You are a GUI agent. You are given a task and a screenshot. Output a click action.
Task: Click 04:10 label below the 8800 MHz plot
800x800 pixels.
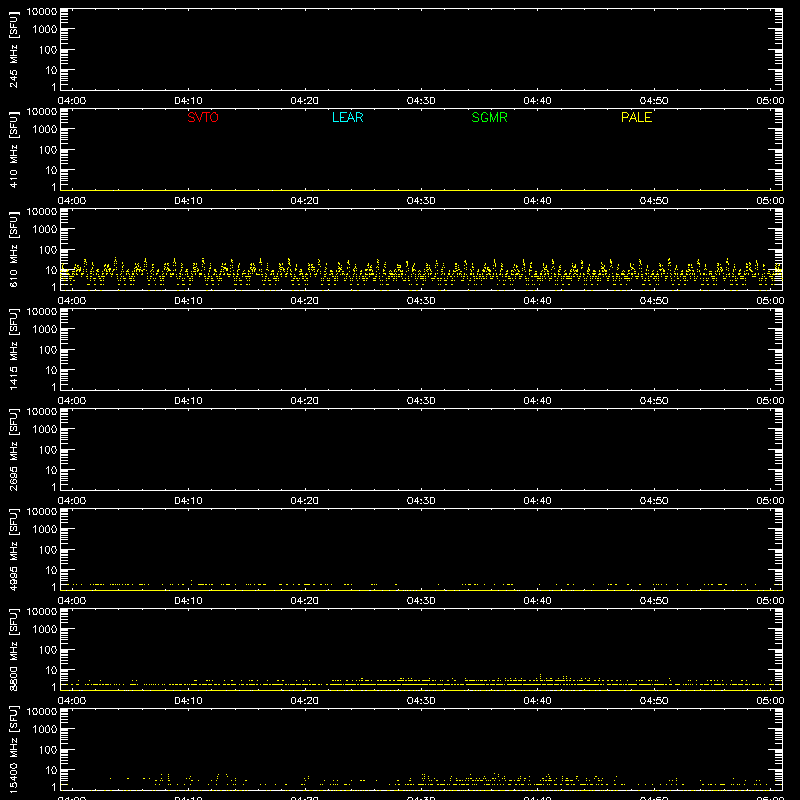pyautogui.click(x=188, y=701)
